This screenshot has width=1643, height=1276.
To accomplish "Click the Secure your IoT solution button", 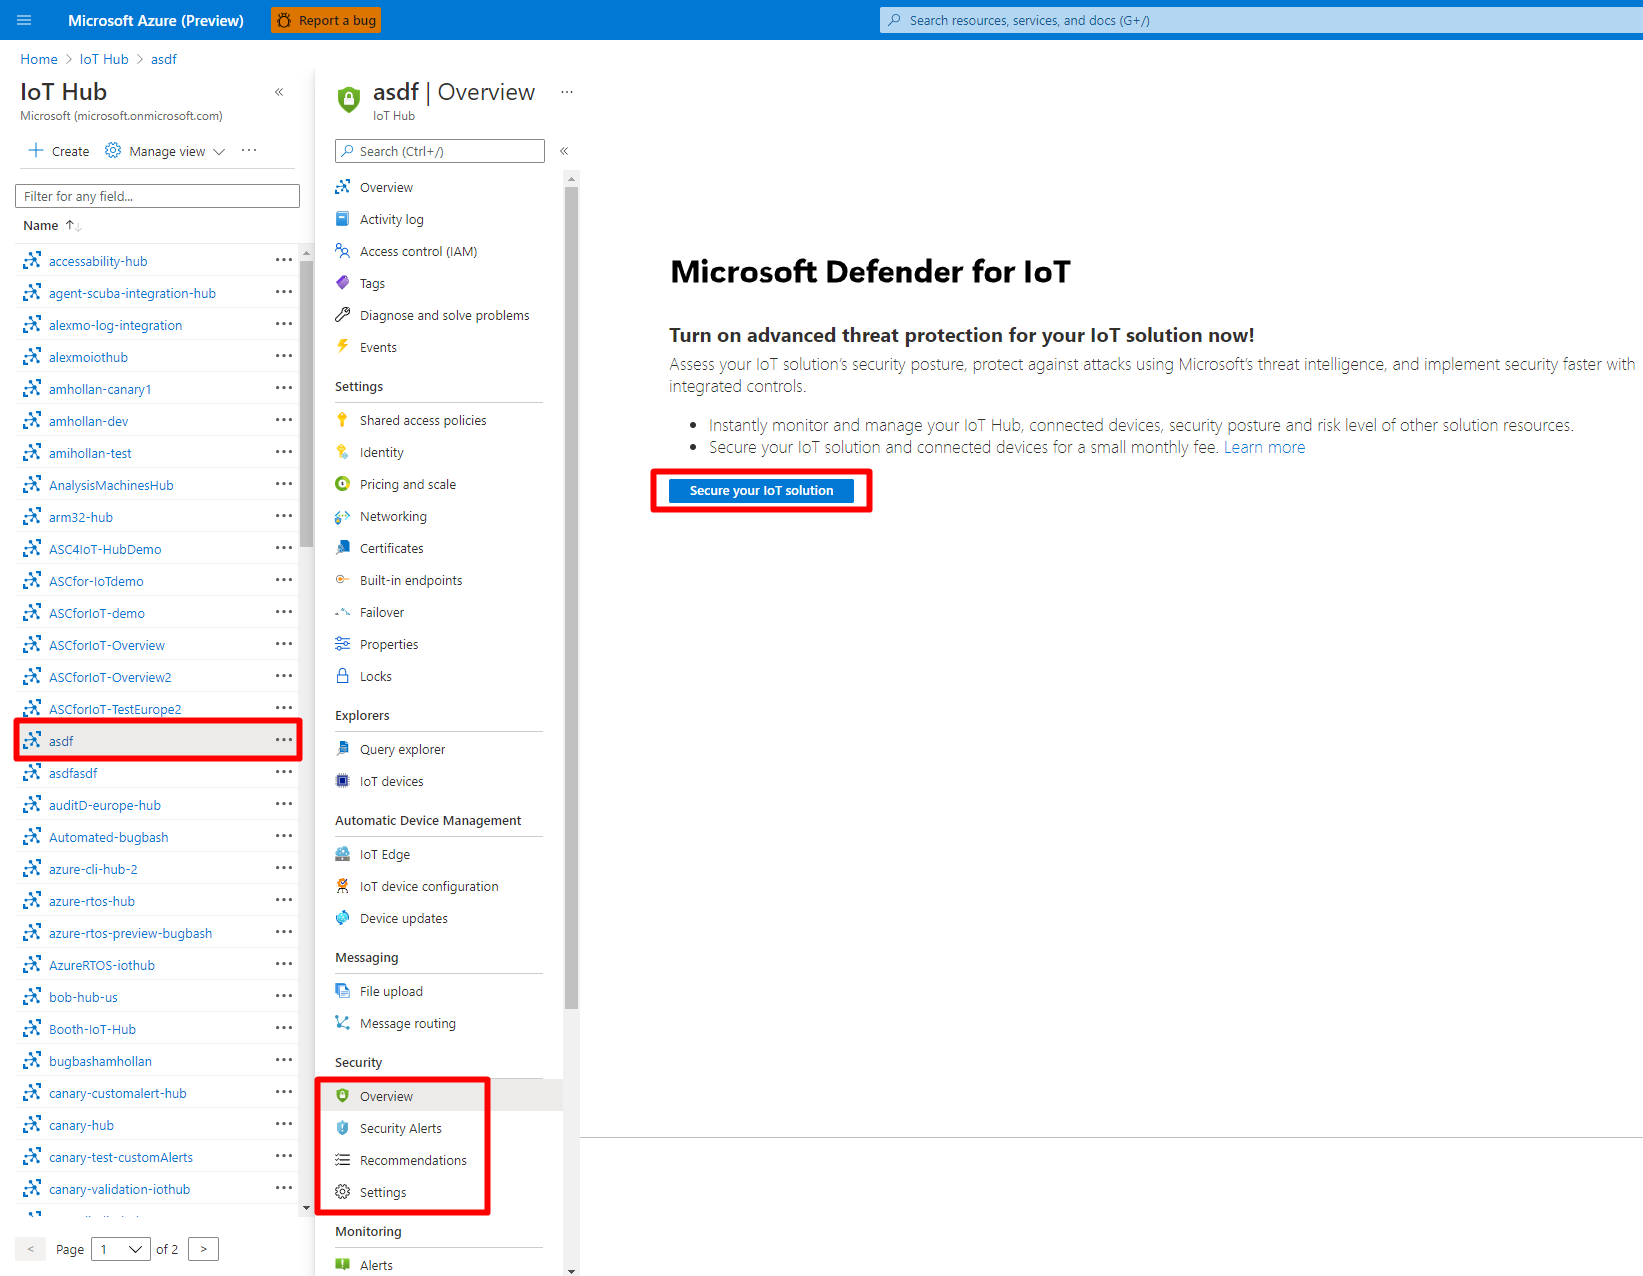I will pos(761,490).
